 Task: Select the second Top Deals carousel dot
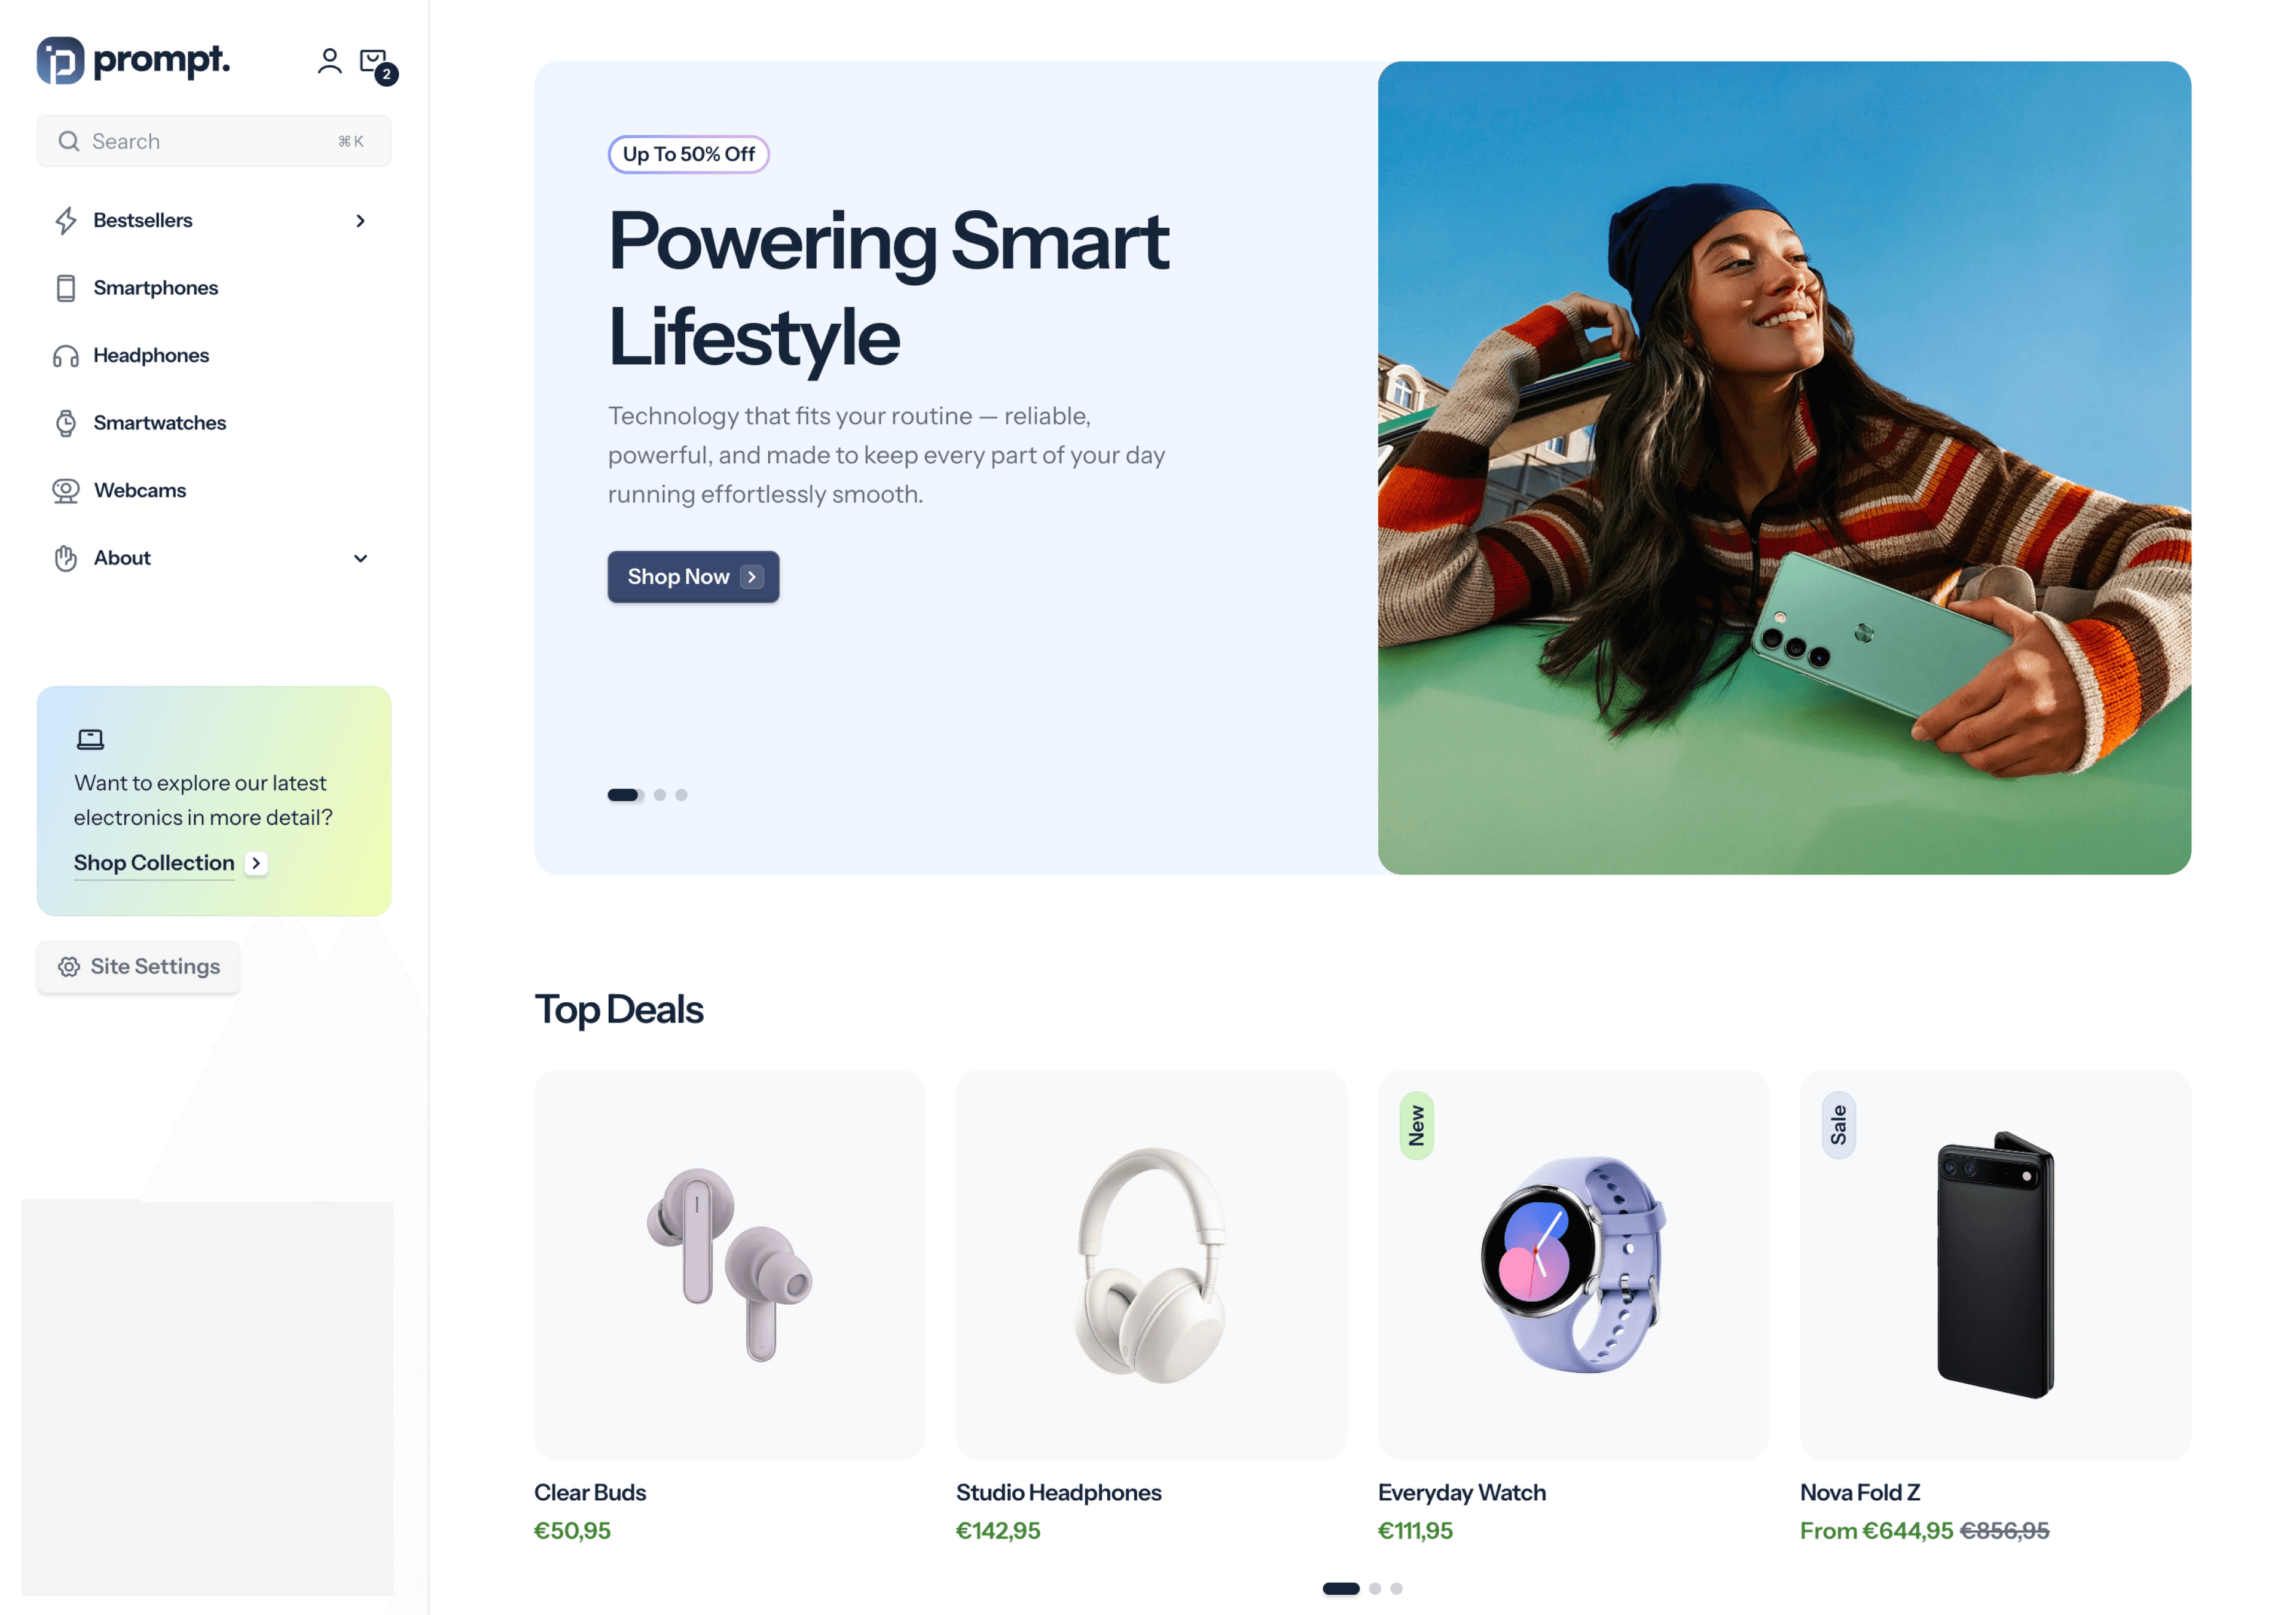[x=1375, y=1588]
